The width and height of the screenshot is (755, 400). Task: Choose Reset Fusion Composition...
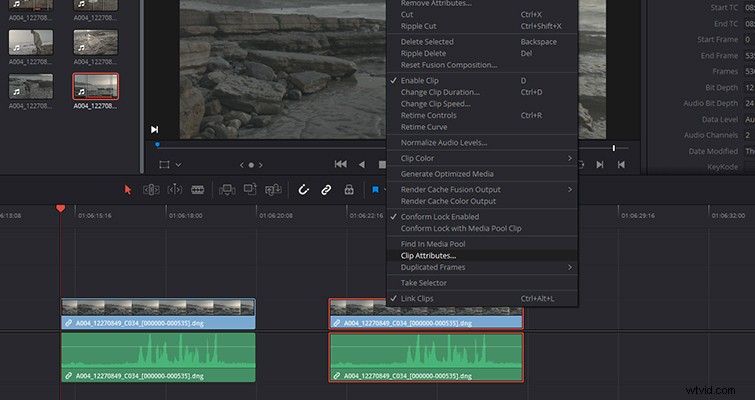click(x=482, y=65)
